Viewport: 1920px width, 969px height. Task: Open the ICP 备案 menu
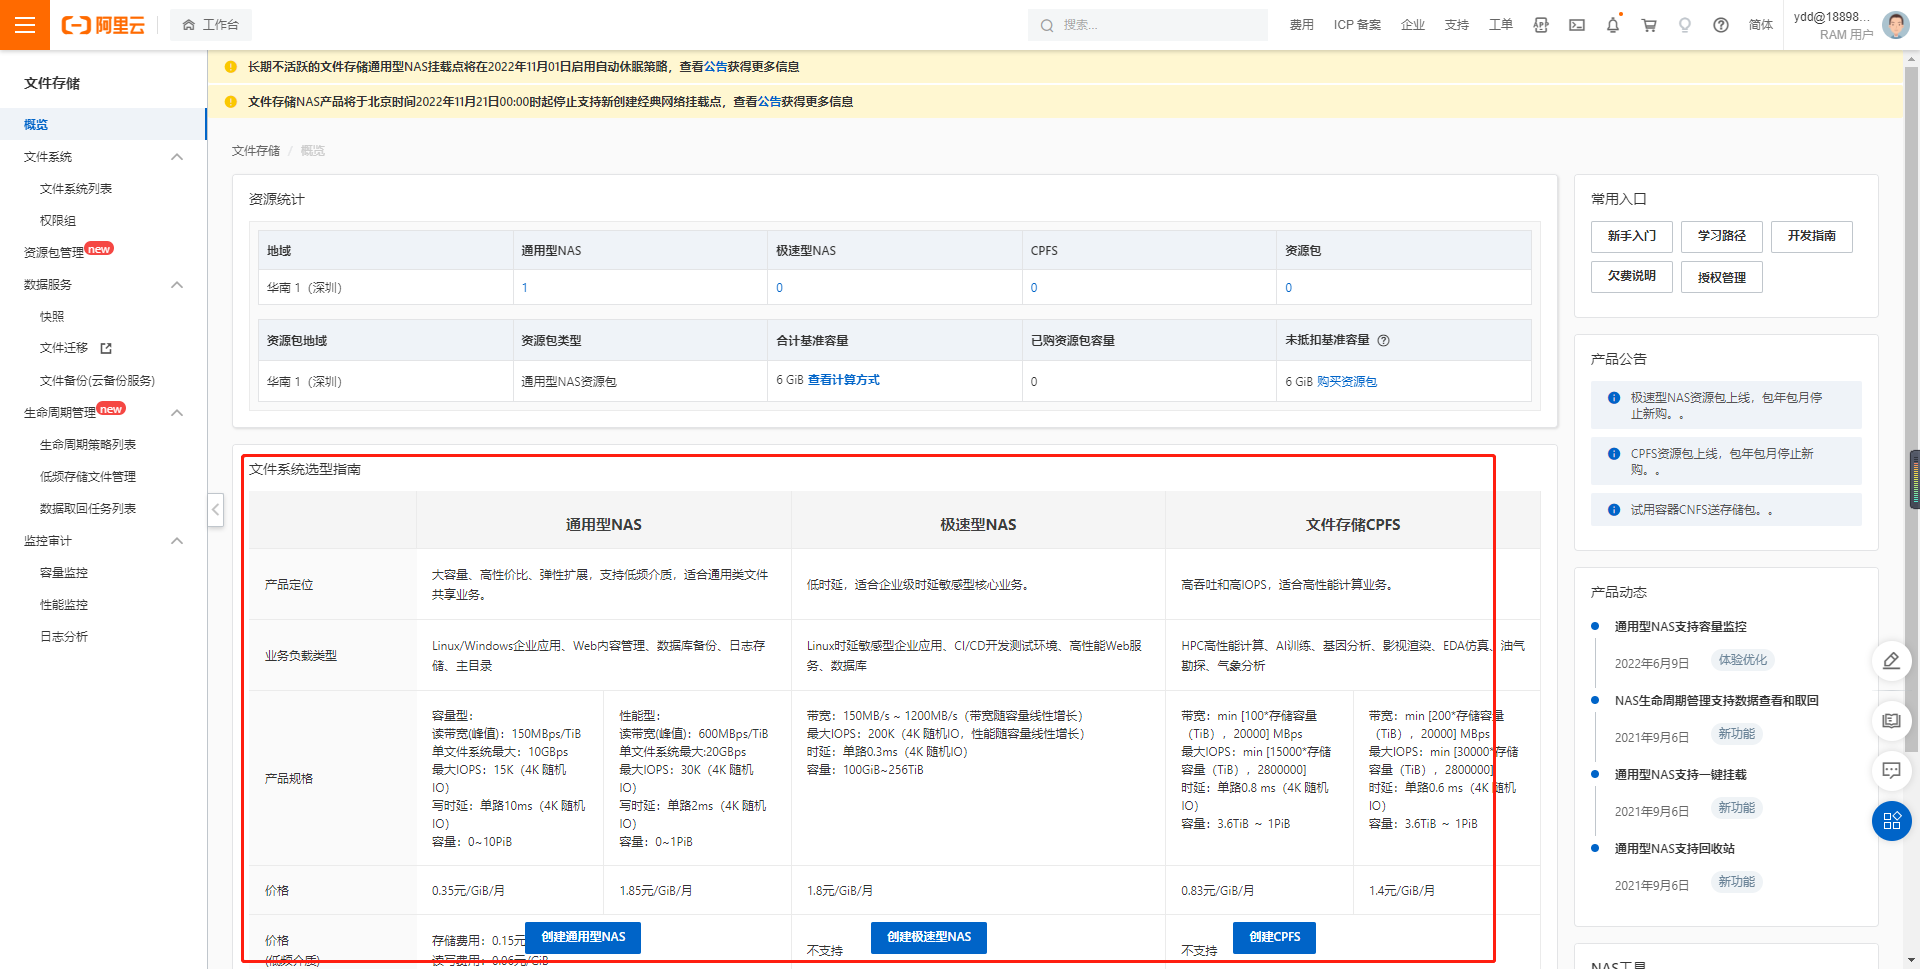coord(1357,25)
